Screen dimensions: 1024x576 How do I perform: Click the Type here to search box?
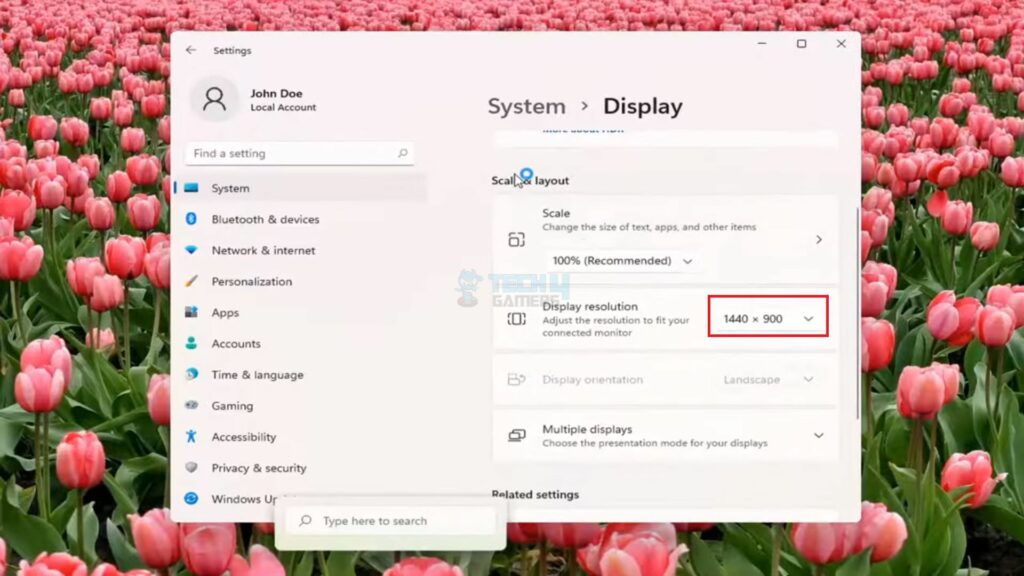coord(390,521)
